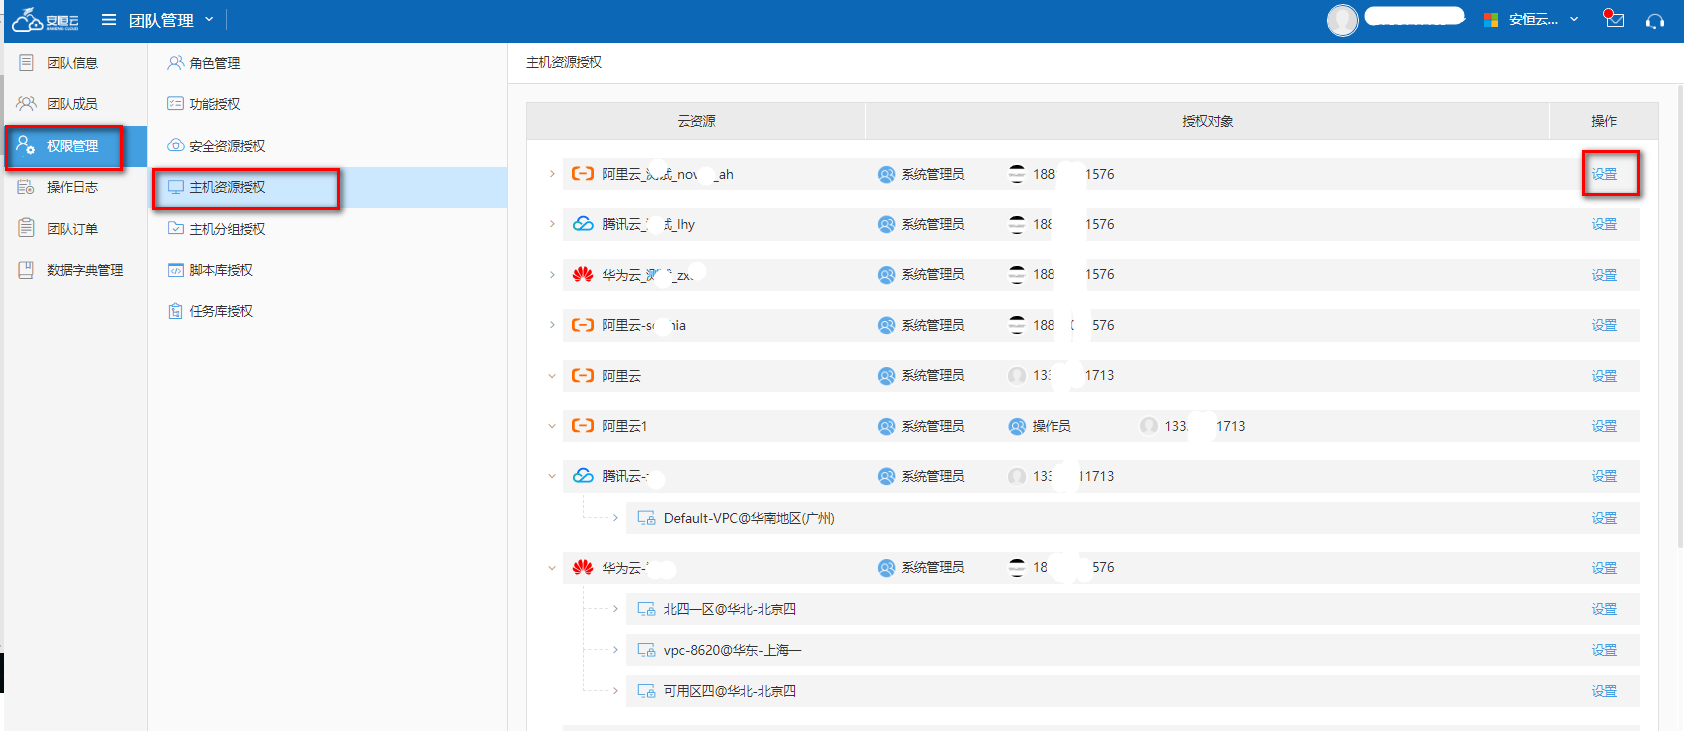
Task: Open 团队订单 in the sidebar
Action: pos(72,229)
